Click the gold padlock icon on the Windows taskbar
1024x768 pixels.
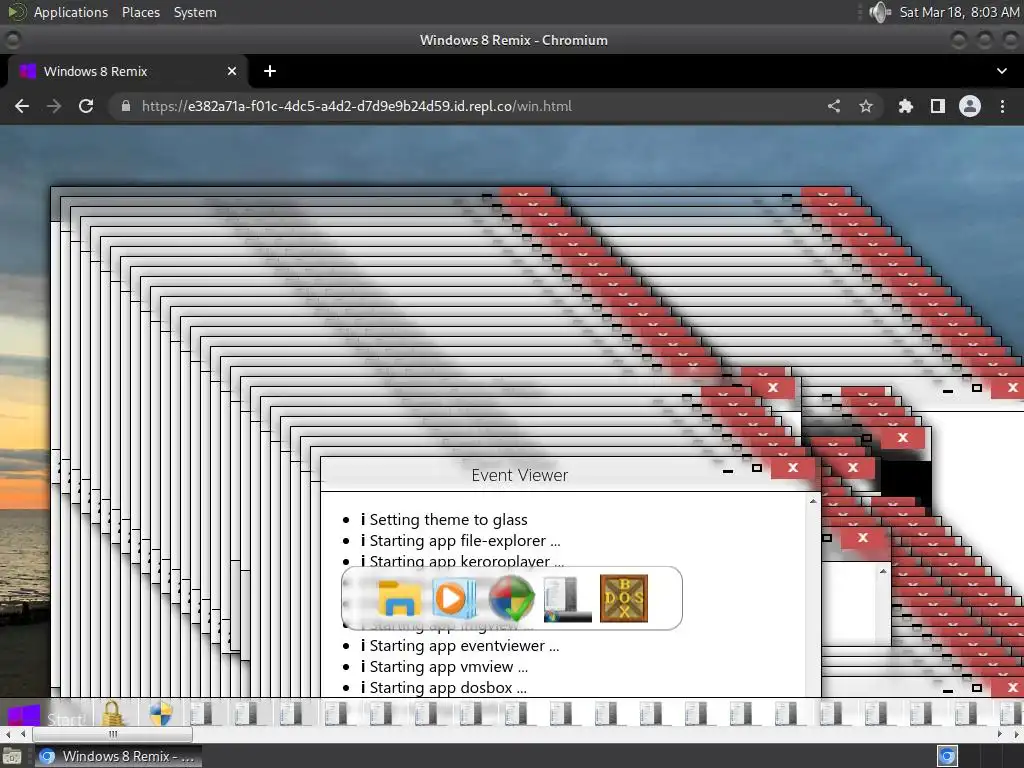112,714
